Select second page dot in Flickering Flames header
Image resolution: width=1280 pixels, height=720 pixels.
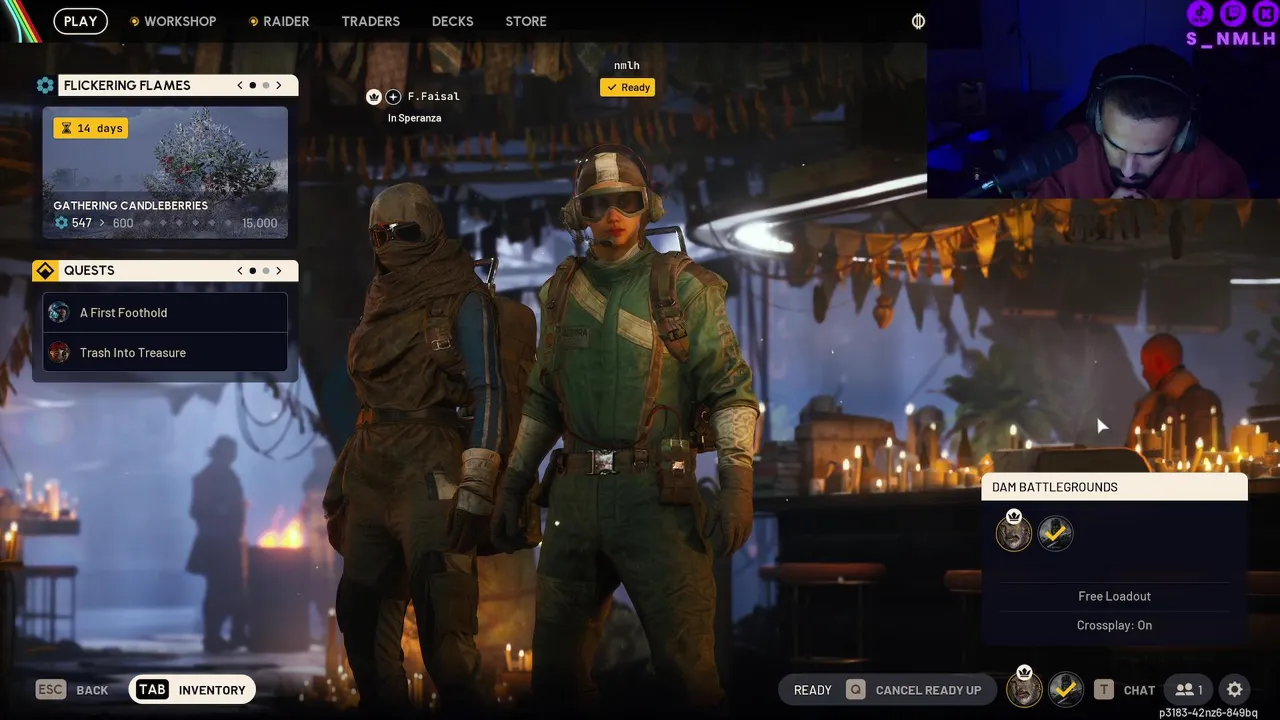[265, 86]
